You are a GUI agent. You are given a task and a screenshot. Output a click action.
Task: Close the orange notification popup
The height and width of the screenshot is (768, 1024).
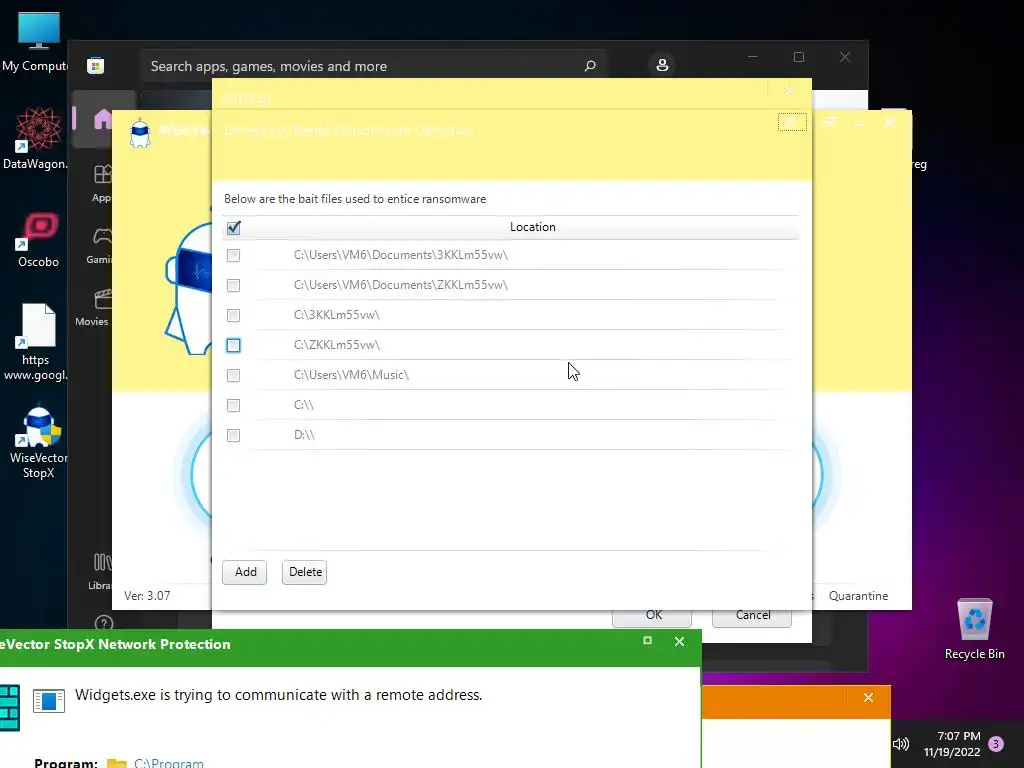point(868,697)
